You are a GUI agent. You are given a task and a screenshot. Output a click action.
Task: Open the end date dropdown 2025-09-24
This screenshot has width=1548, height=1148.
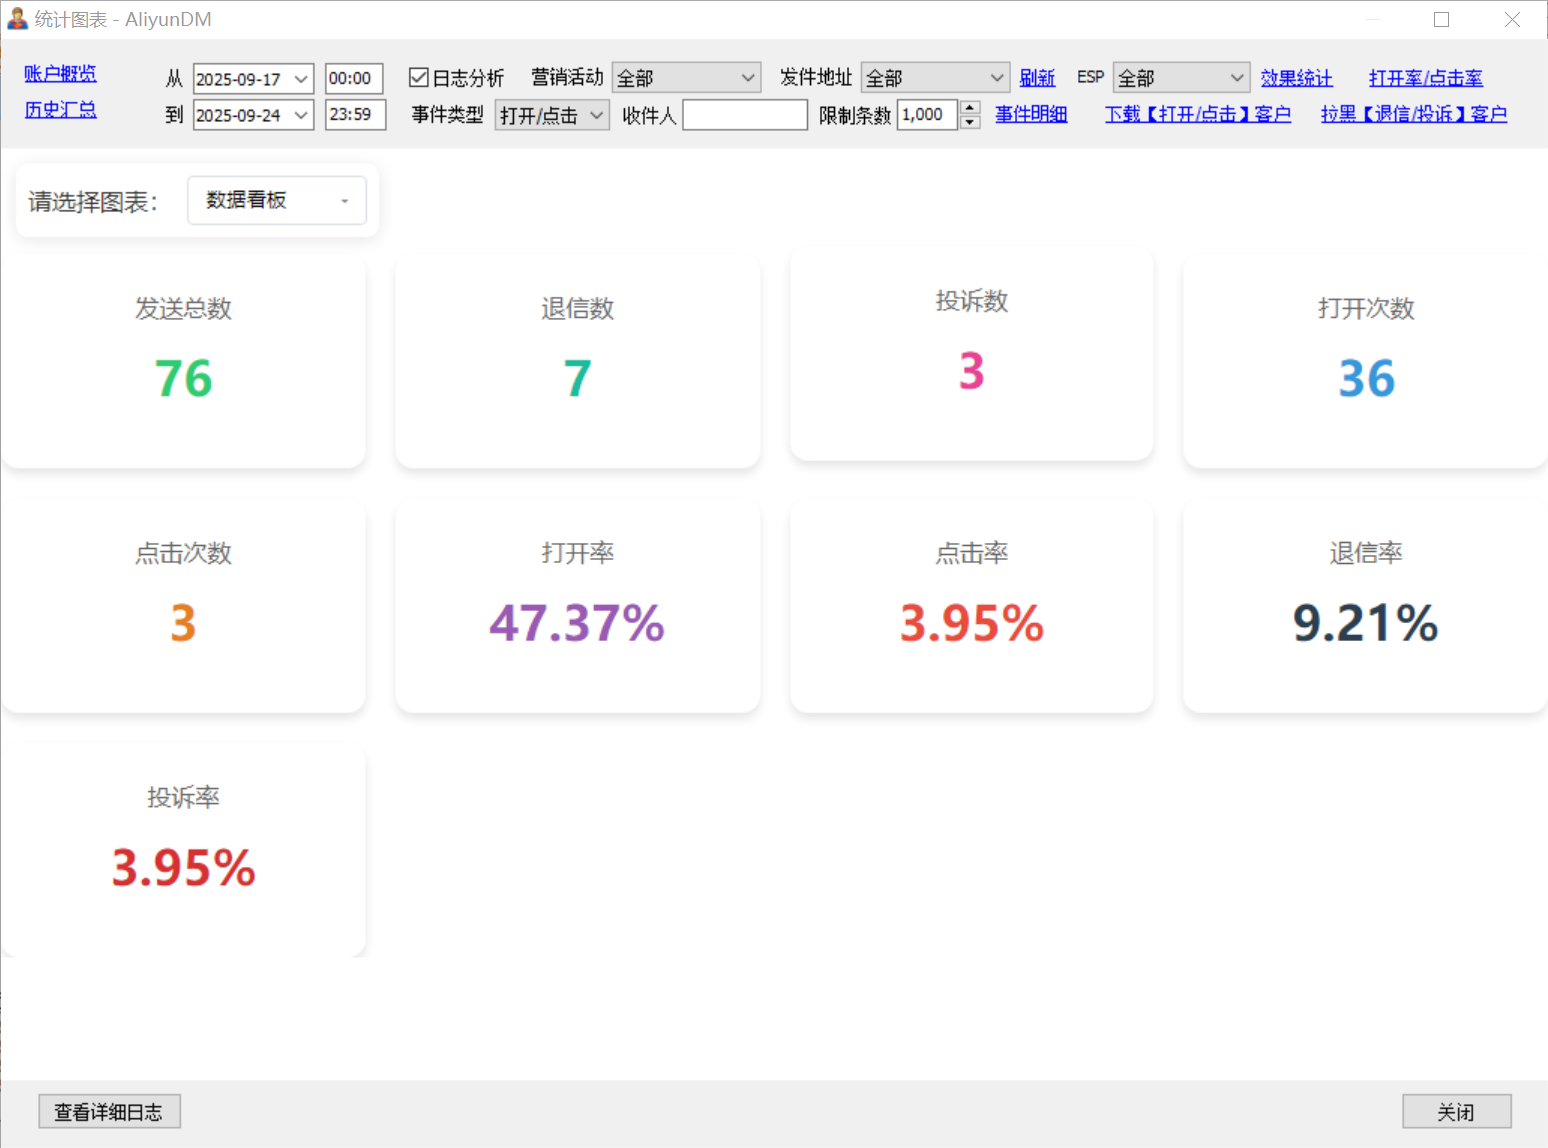(x=300, y=115)
